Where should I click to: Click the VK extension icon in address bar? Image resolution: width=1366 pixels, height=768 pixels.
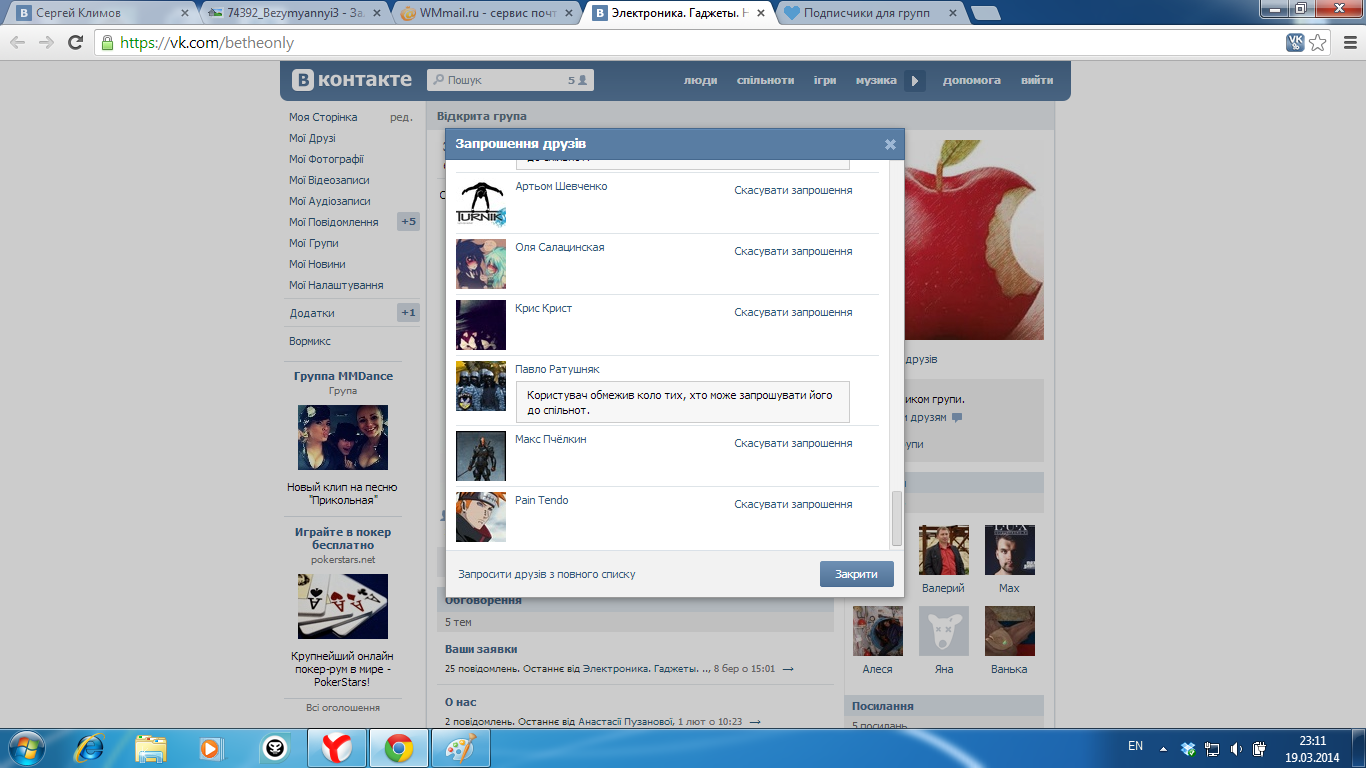[1295, 43]
